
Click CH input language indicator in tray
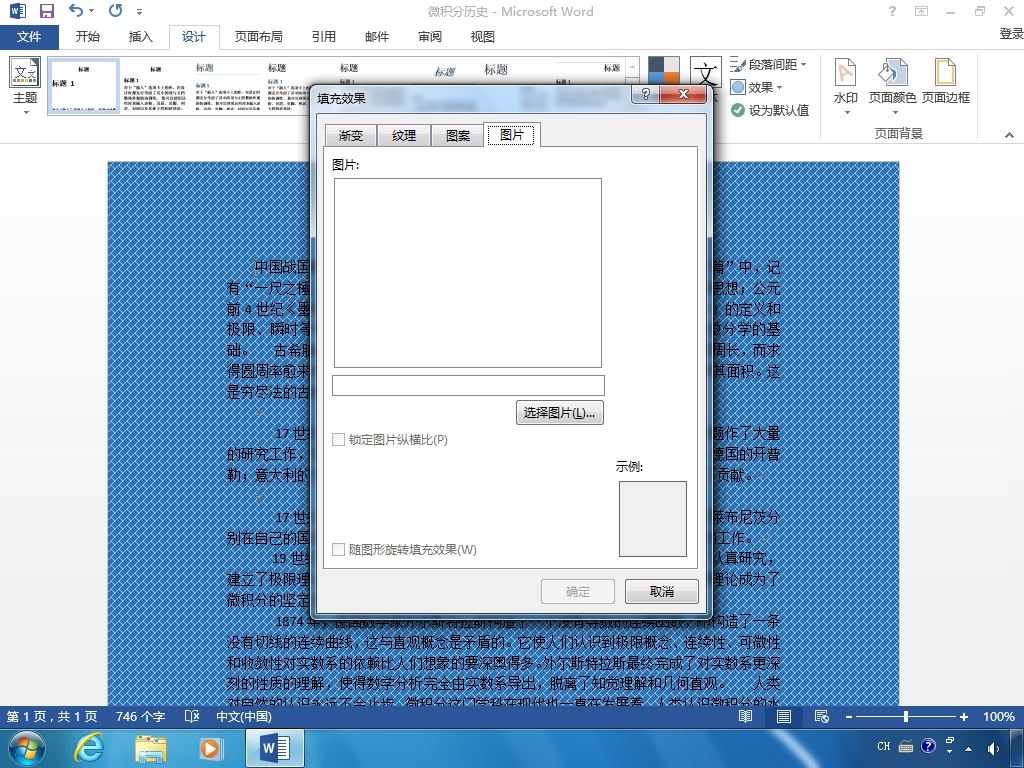(x=884, y=746)
